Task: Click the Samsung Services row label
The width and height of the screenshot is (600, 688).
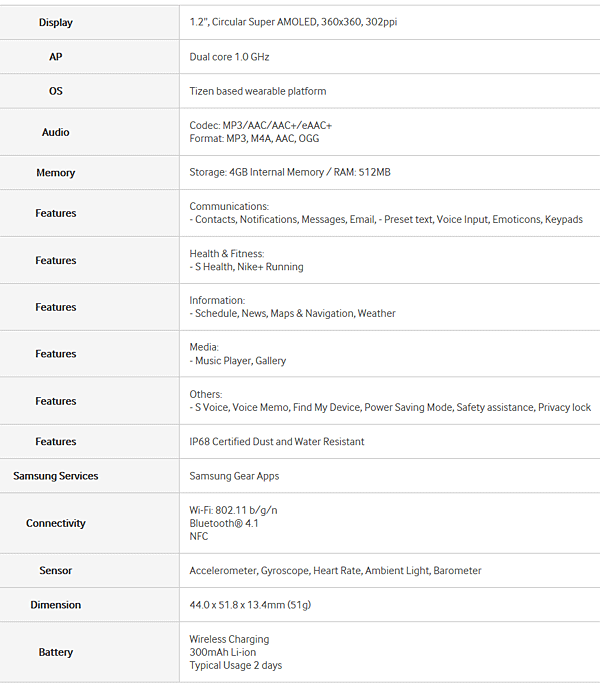Action: point(56,476)
